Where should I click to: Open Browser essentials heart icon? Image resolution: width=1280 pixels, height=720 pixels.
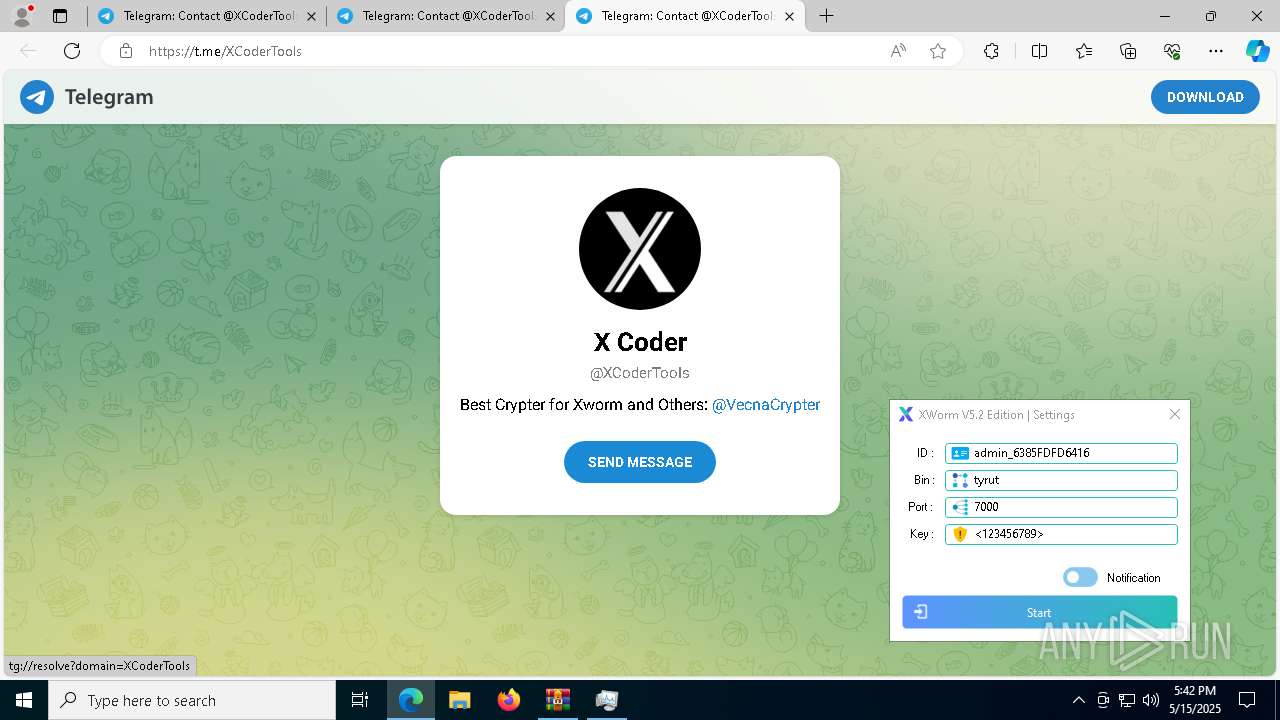point(1172,51)
